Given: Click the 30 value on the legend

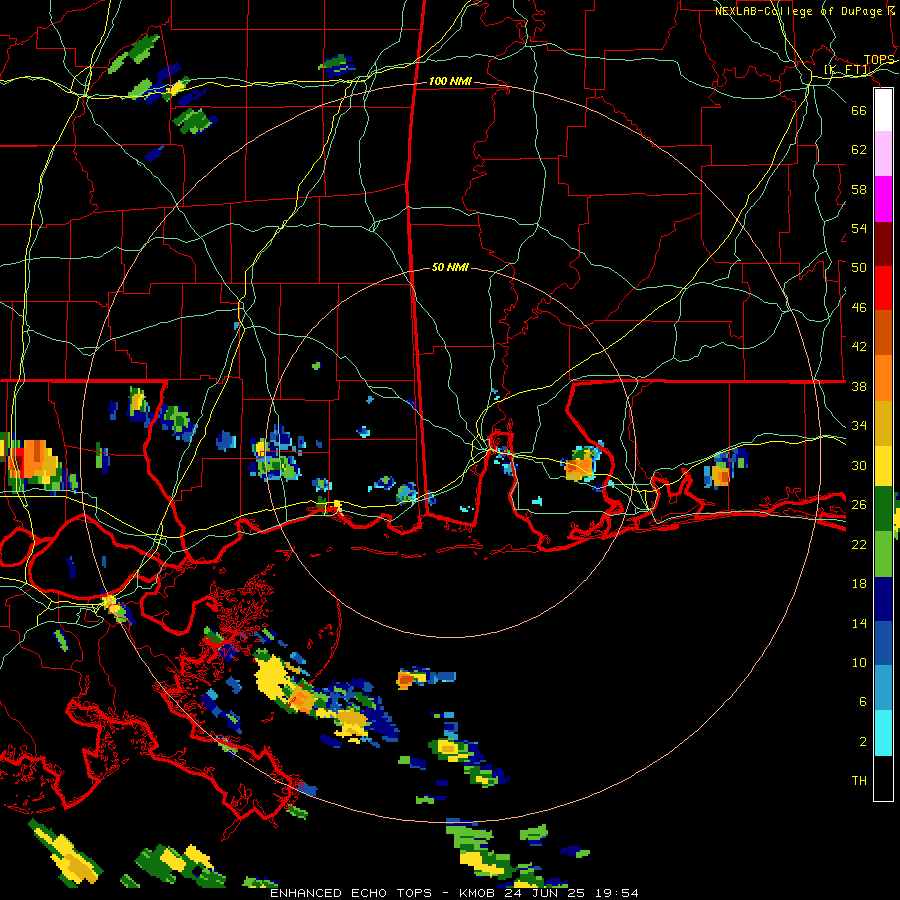Looking at the screenshot, I should pos(859,465).
